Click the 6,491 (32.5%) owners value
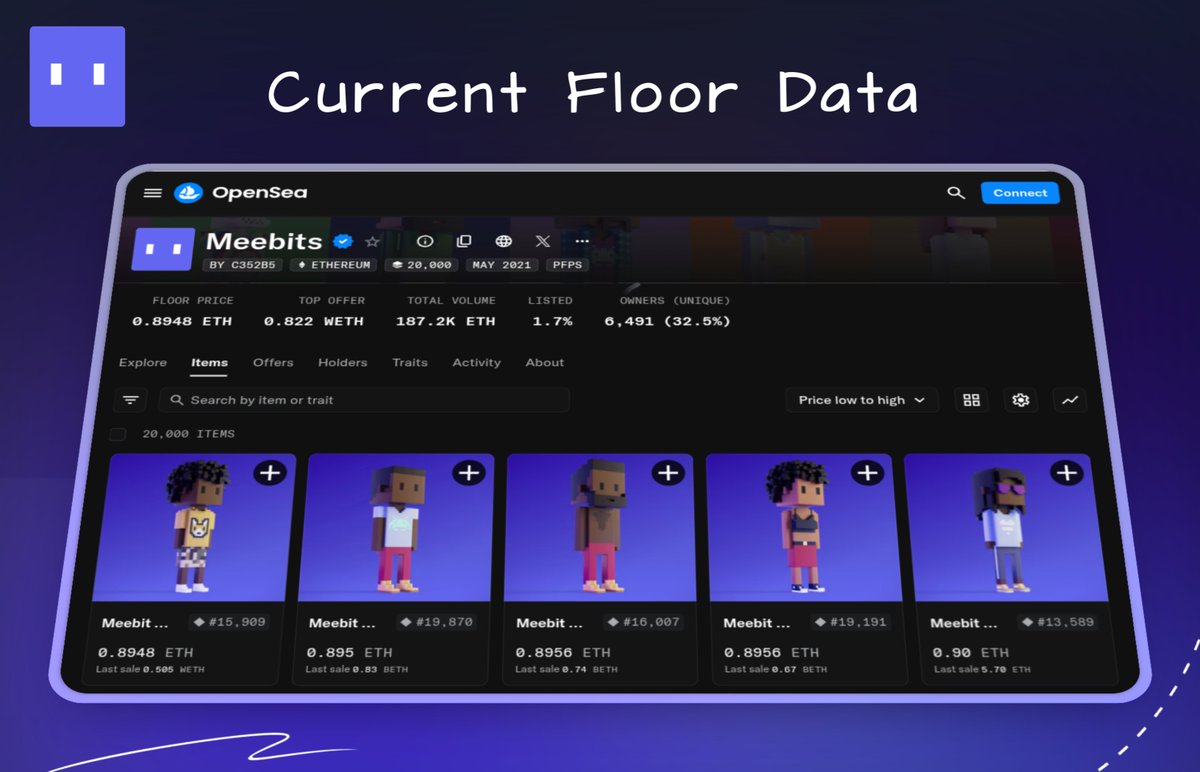 coord(667,322)
